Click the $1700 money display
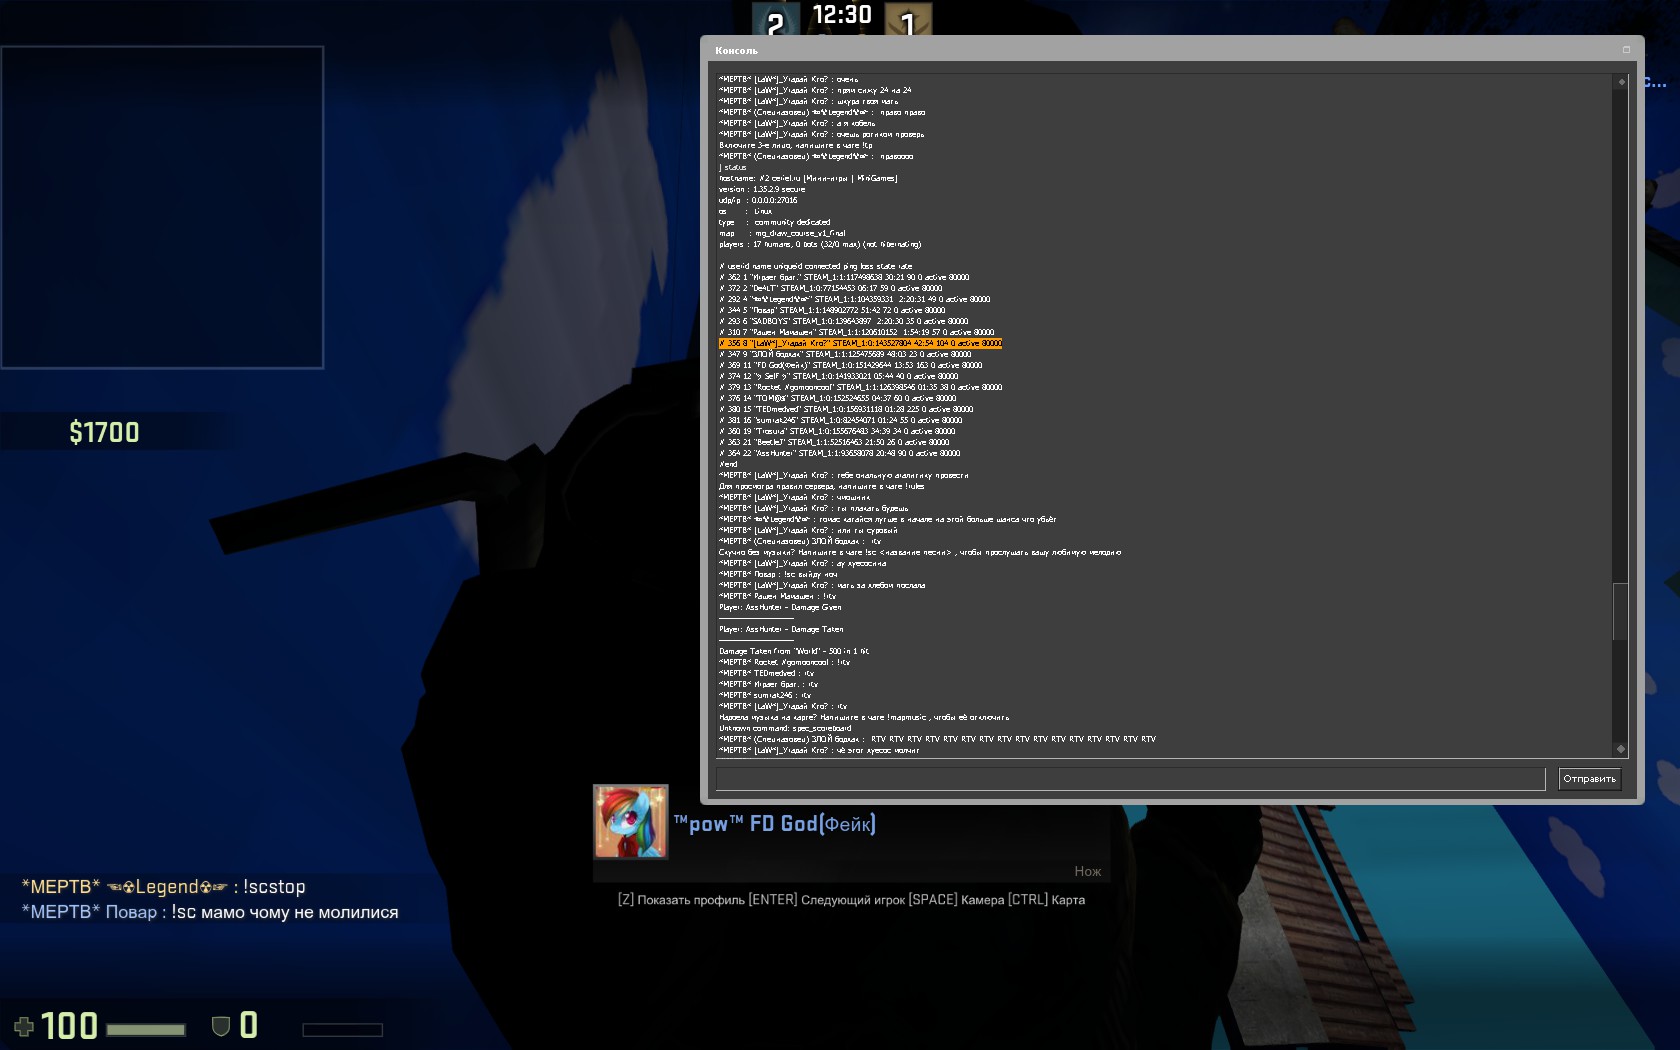The height and width of the screenshot is (1050, 1680). tap(104, 432)
